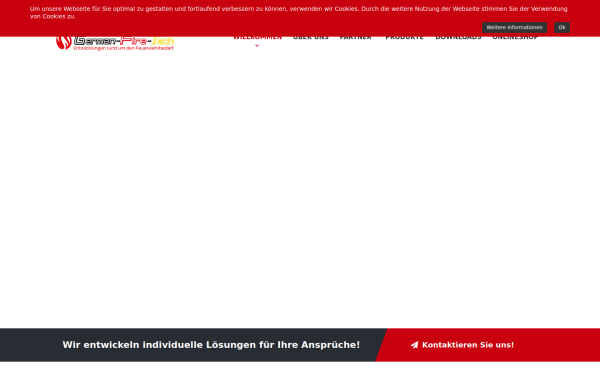Open the PARTNER navigation item
Image resolution: width=600 pixels, height=375 pixels.
click(x=355, y=38)
